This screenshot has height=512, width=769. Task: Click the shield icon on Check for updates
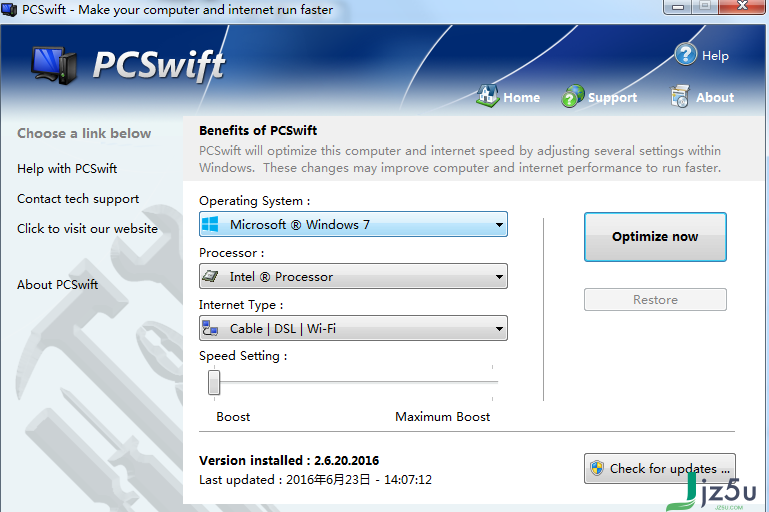(597, 468)
